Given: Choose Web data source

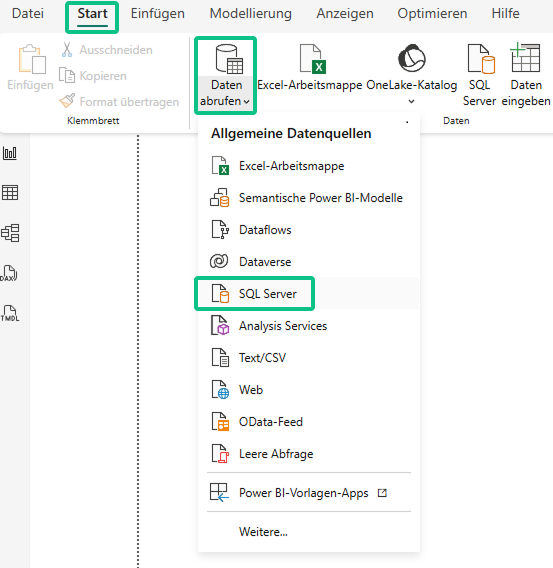Looking at the screenshot, I should tap(309, 389).
